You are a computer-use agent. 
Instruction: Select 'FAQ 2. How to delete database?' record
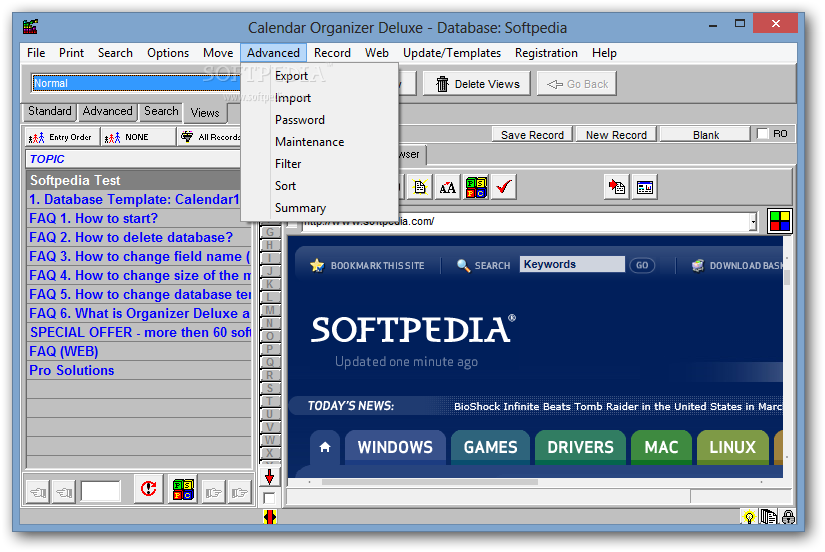click(x=139, y=237)
